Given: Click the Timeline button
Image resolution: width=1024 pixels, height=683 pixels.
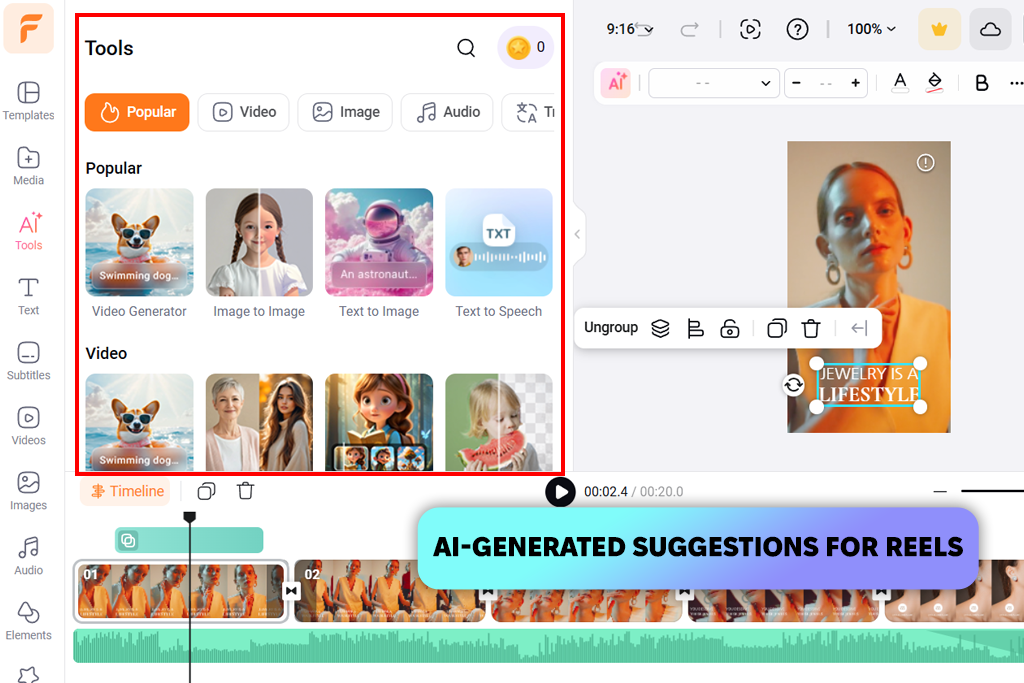Looking at the screenshot, I should pos(125,491).
